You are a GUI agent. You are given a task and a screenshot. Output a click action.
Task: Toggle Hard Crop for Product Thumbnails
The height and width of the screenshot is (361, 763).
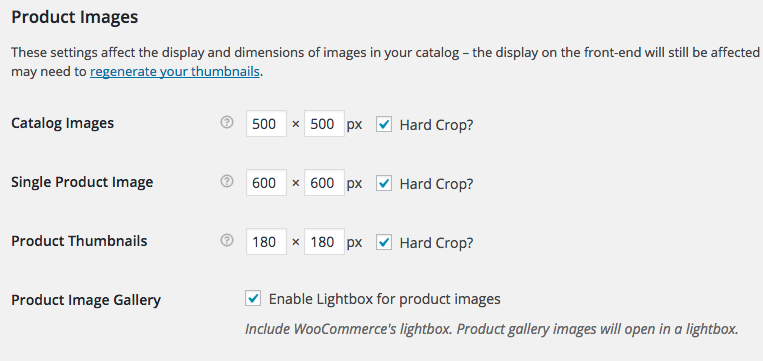tap(384, 242)
